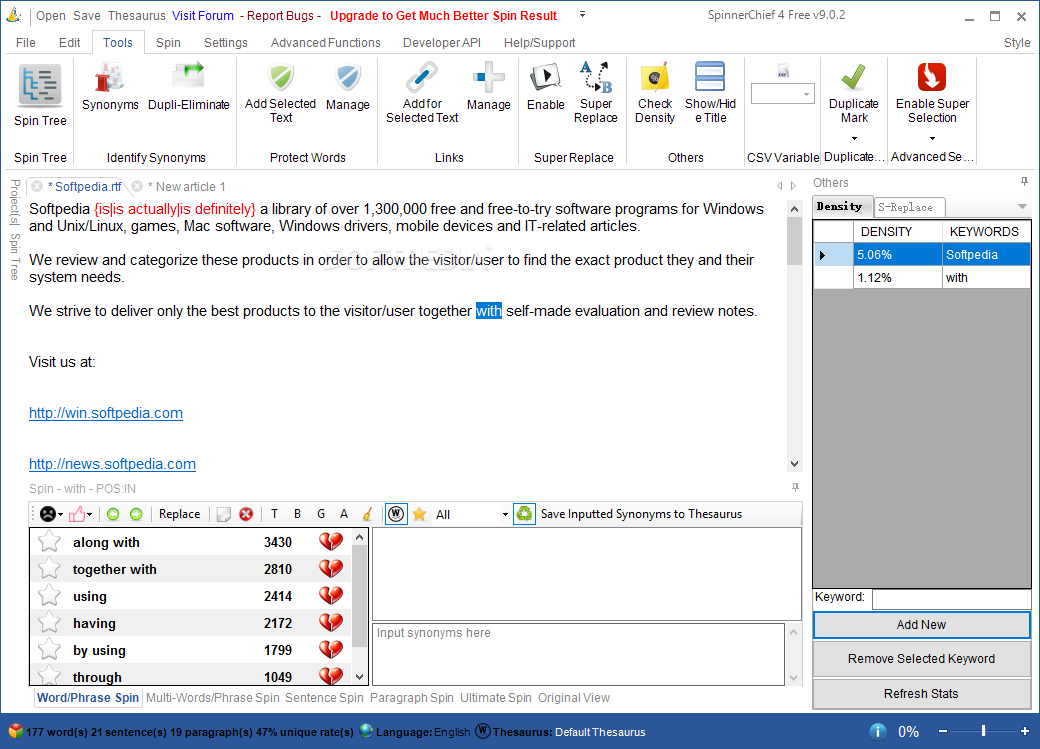Open the quick access toolbar dropdown arrow
Image resolution: width=1040 pixels, height=749 pixels.
[x=582, y=14]
